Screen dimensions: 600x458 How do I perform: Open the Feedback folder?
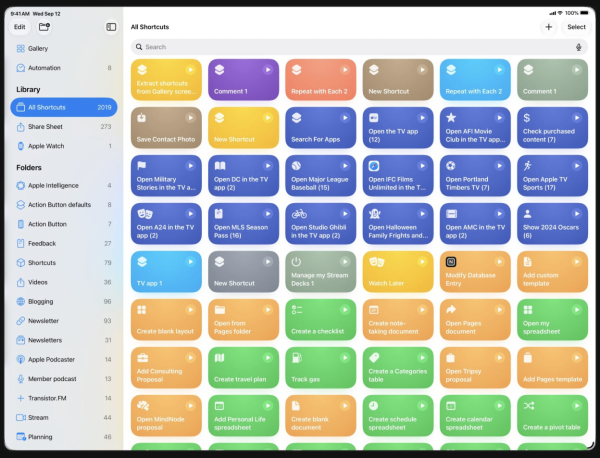coord(64,243)
